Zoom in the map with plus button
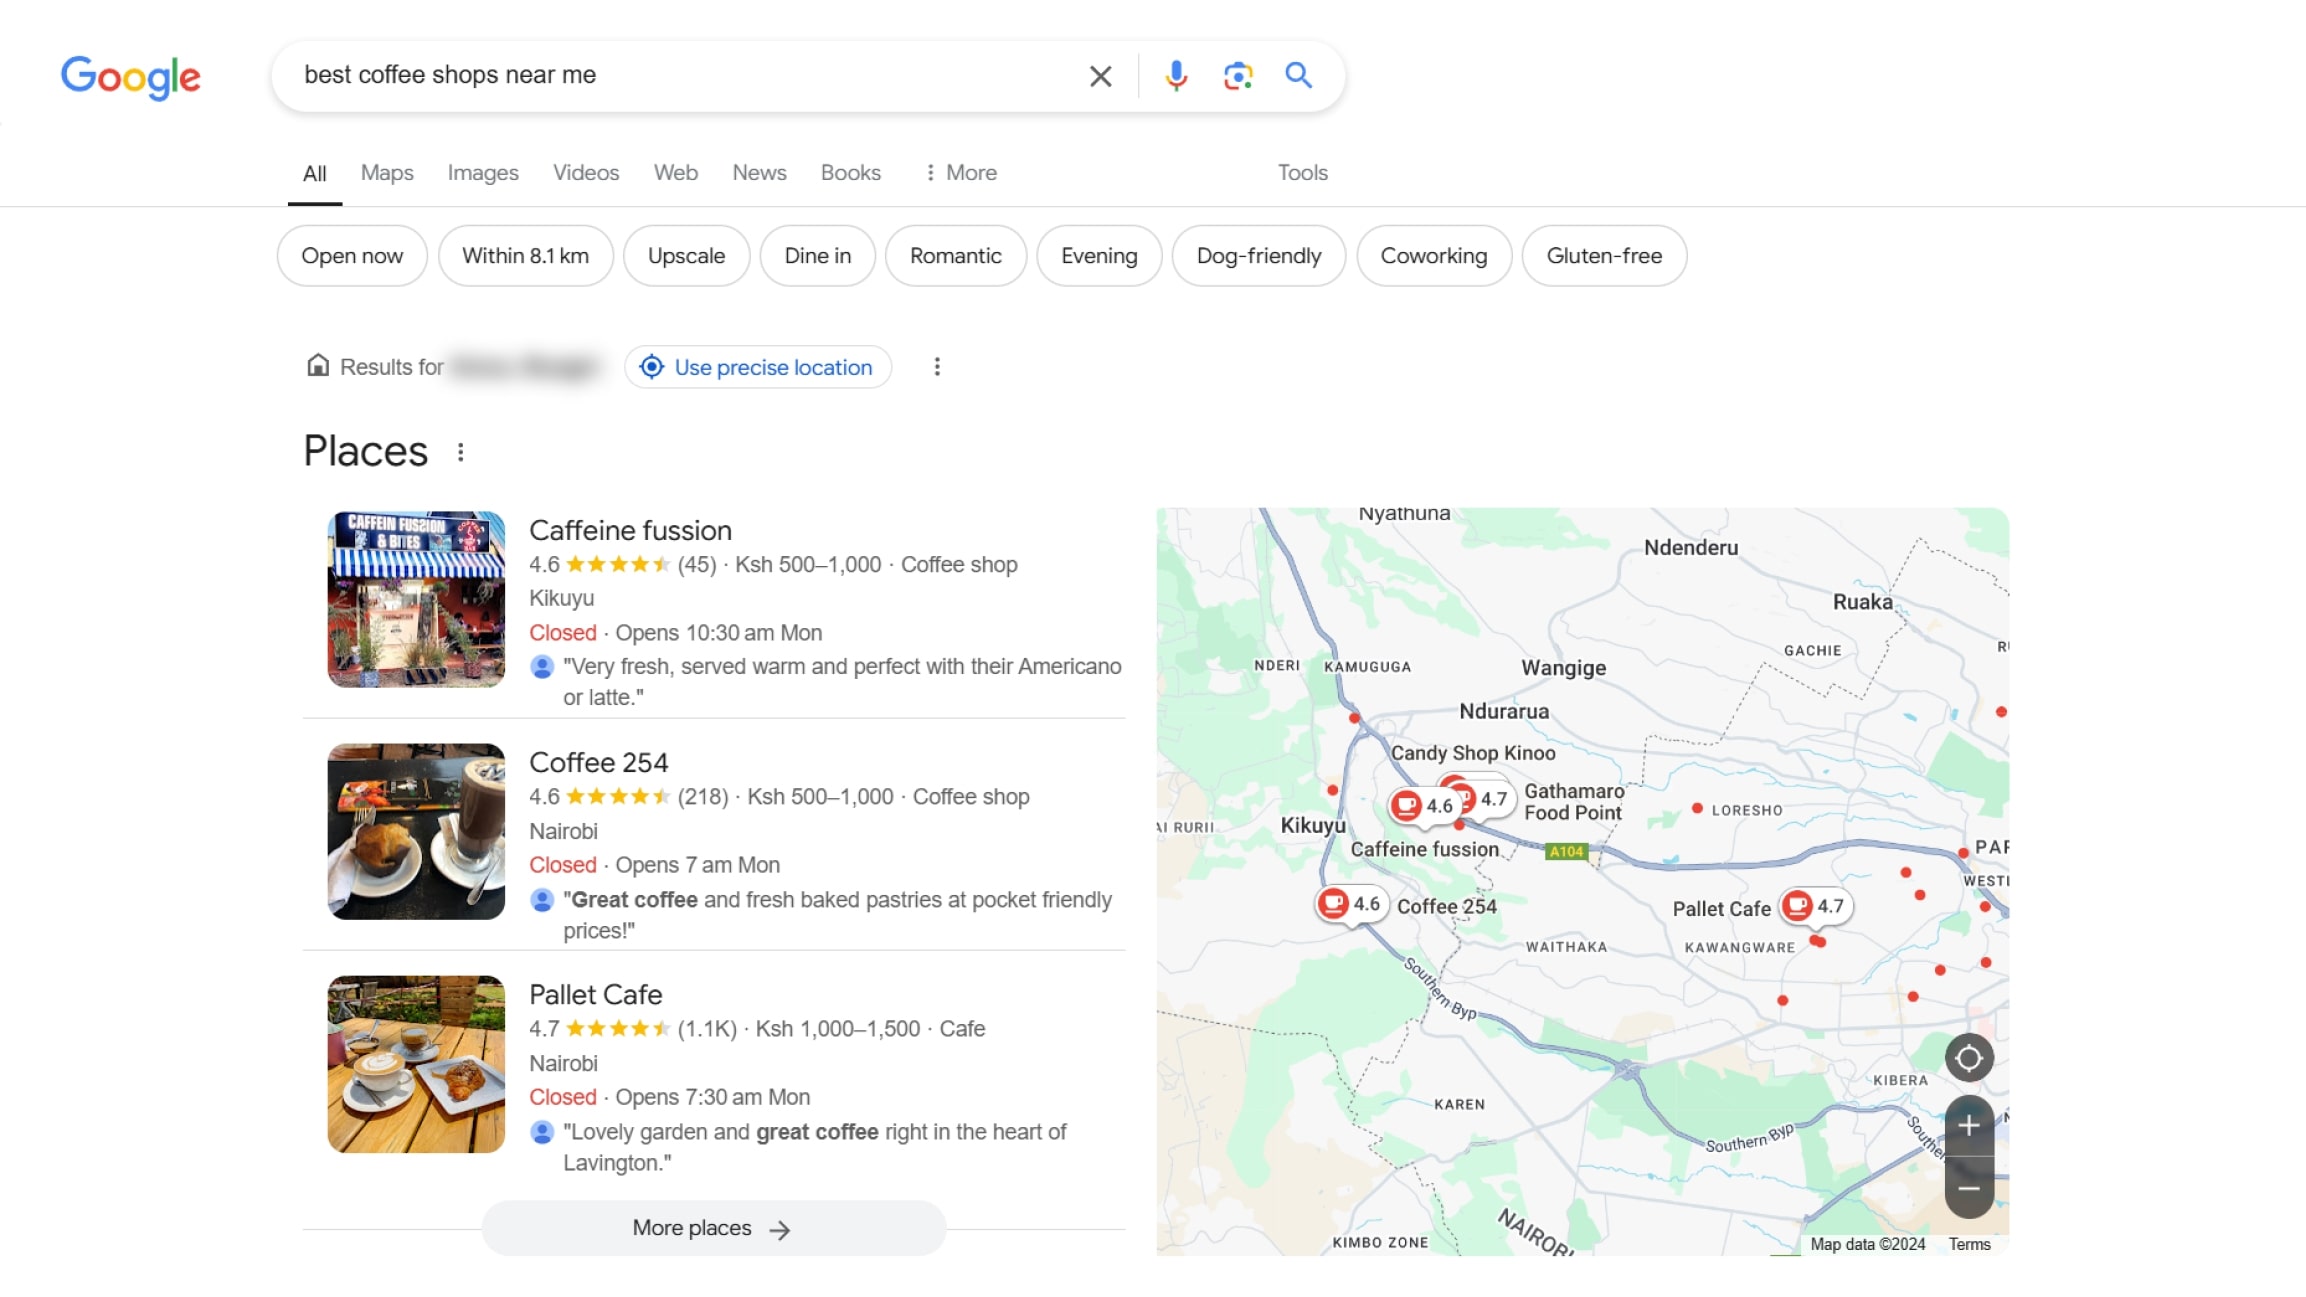The height and width of the screenshot is (1297, 2306). click(1968, 1126)
